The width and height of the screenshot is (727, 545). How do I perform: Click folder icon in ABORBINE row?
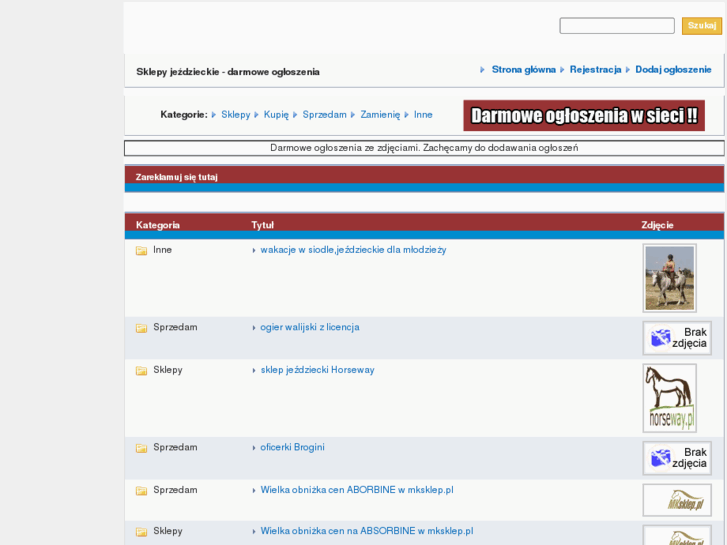click(x=141, y=491)
